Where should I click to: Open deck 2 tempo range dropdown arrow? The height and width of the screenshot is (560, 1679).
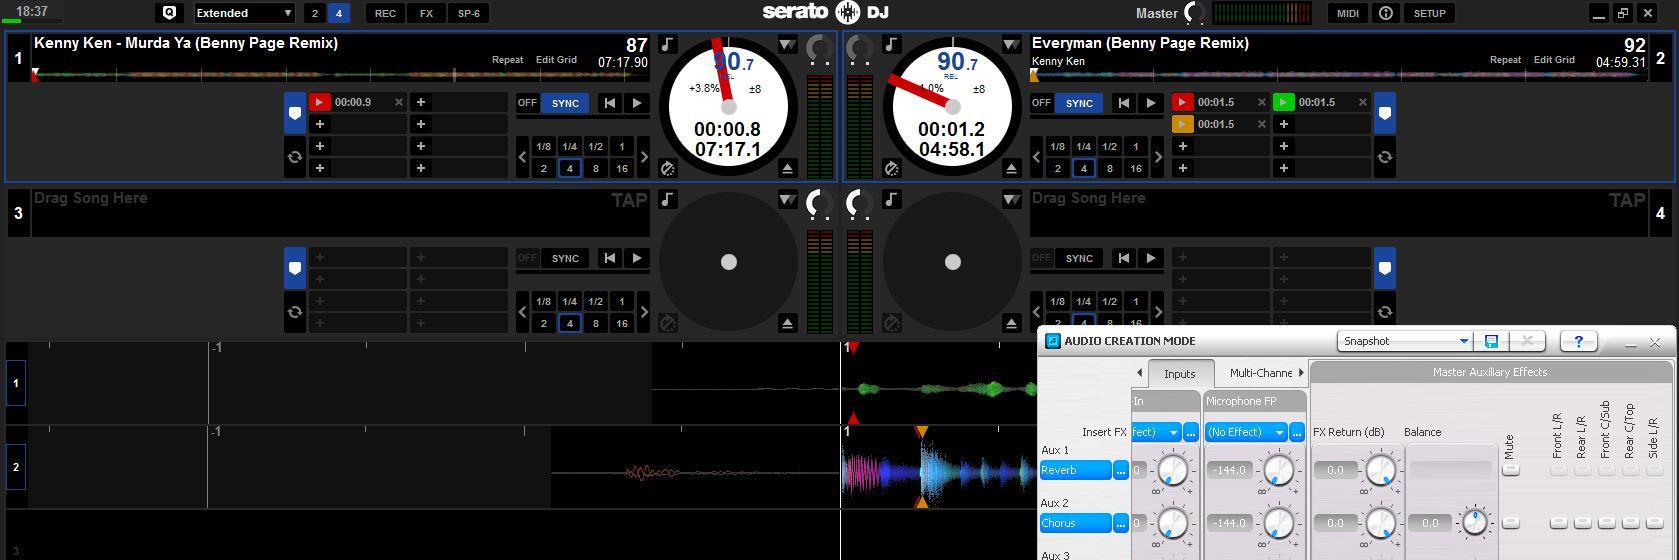click(1011, 45)
